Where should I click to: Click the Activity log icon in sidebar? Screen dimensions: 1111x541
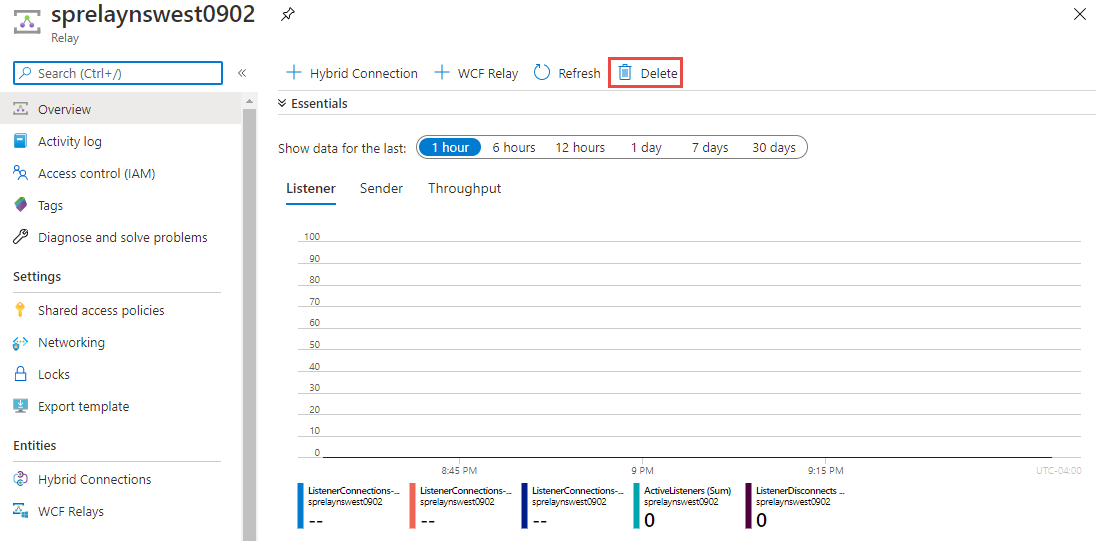20,141
